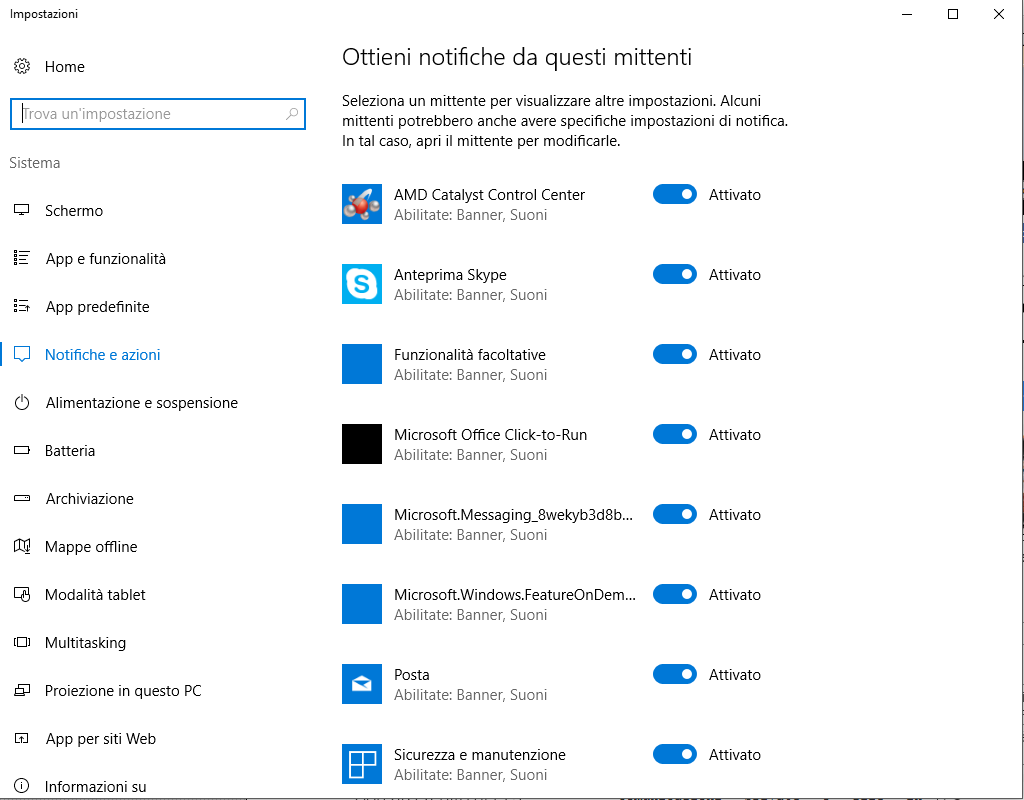Screen dimensions: 1024x800
Task: Open Funzionalità facoltative name text
Action: pos(470,355)
